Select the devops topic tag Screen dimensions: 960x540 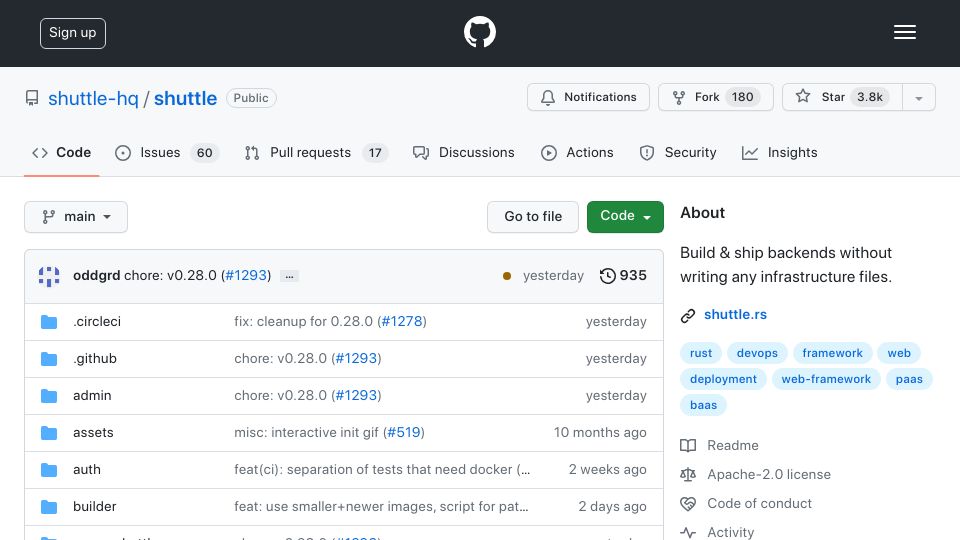point(757,353)
